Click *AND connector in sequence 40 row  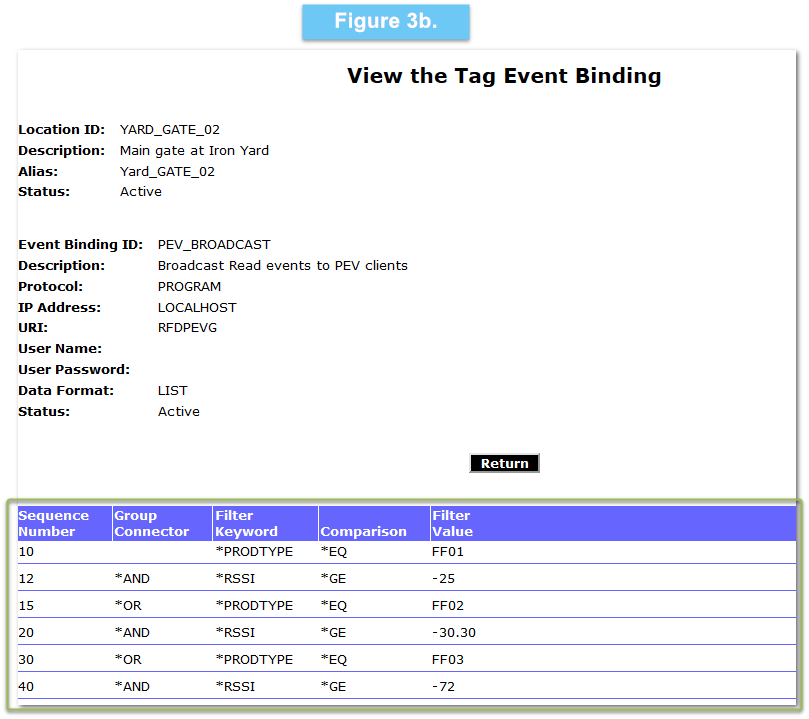132,687
